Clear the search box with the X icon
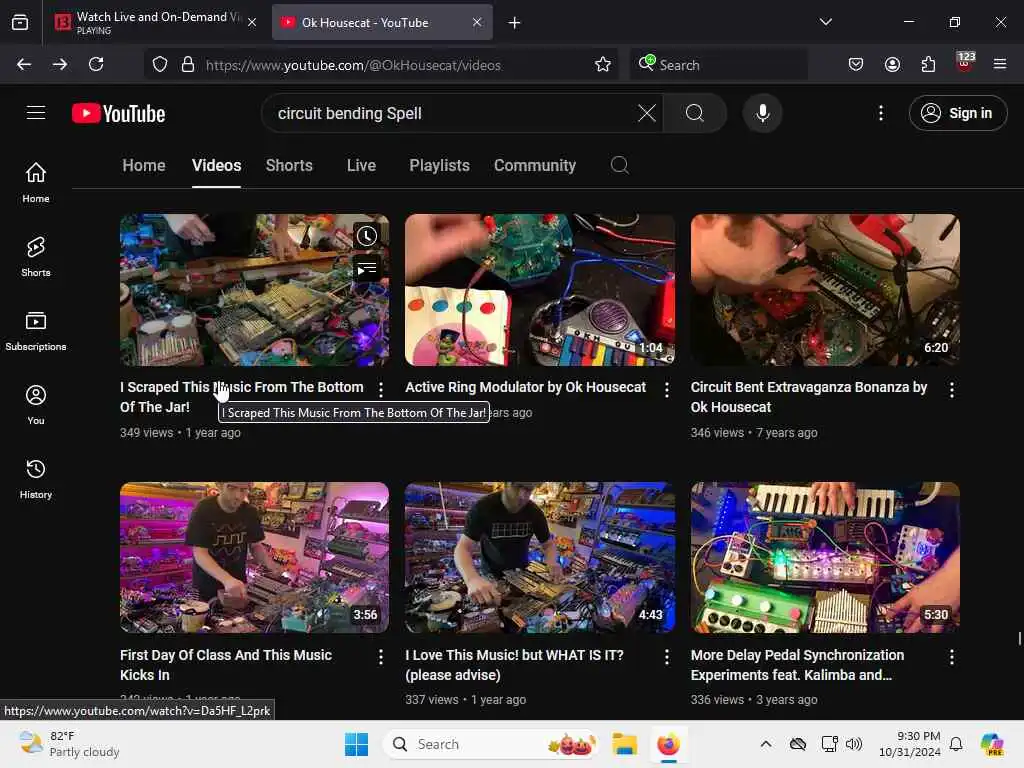The width and height of the screenshot is (1024, 768). click(647, 113)
